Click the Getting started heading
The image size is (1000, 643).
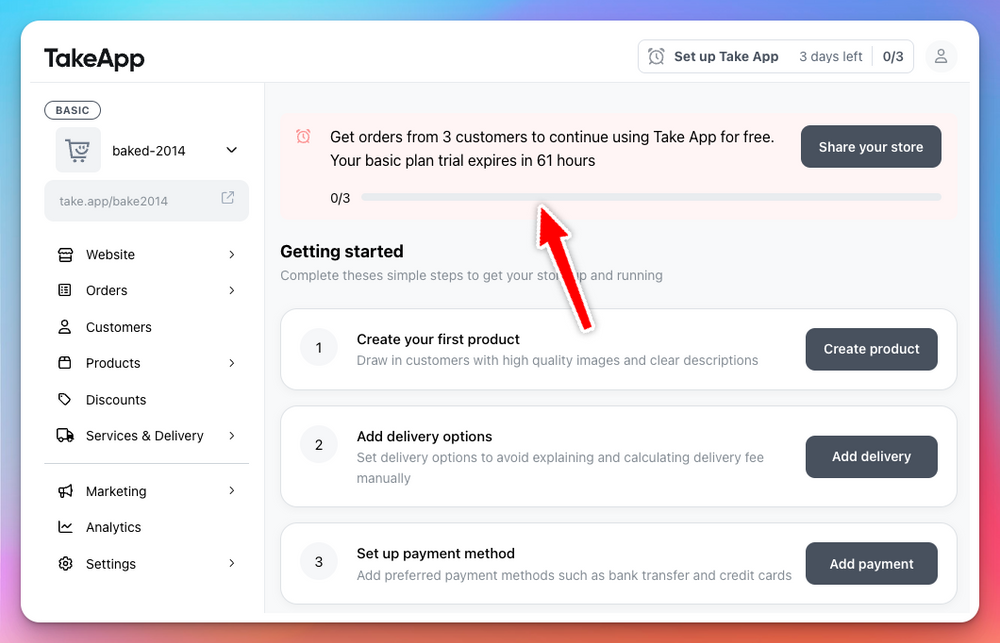tap(342, 251)
